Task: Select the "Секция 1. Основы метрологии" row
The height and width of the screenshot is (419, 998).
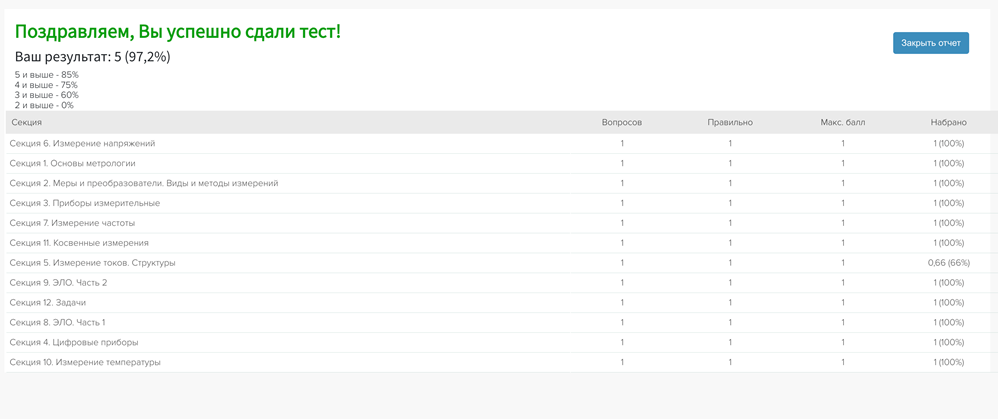Action: pyautogui.click(x=72, y=163)
